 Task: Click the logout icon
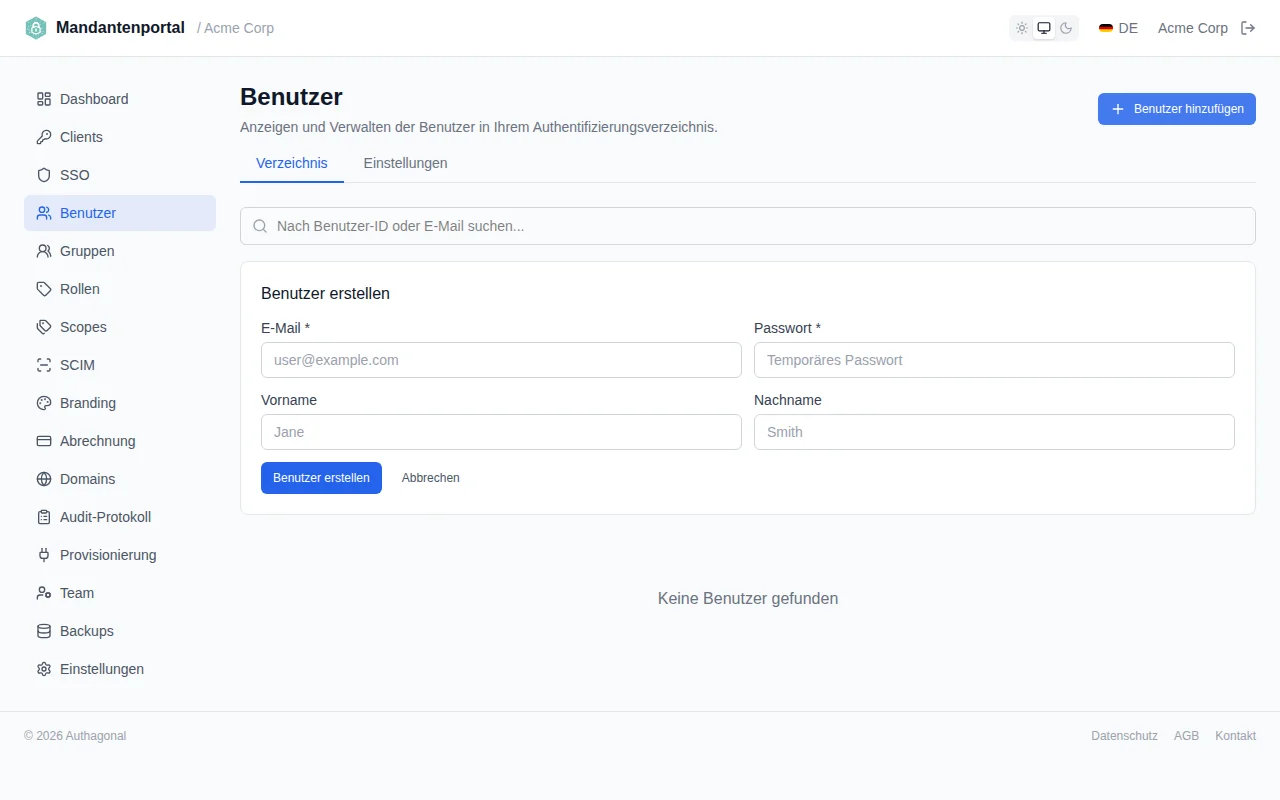coord(1248,28)
